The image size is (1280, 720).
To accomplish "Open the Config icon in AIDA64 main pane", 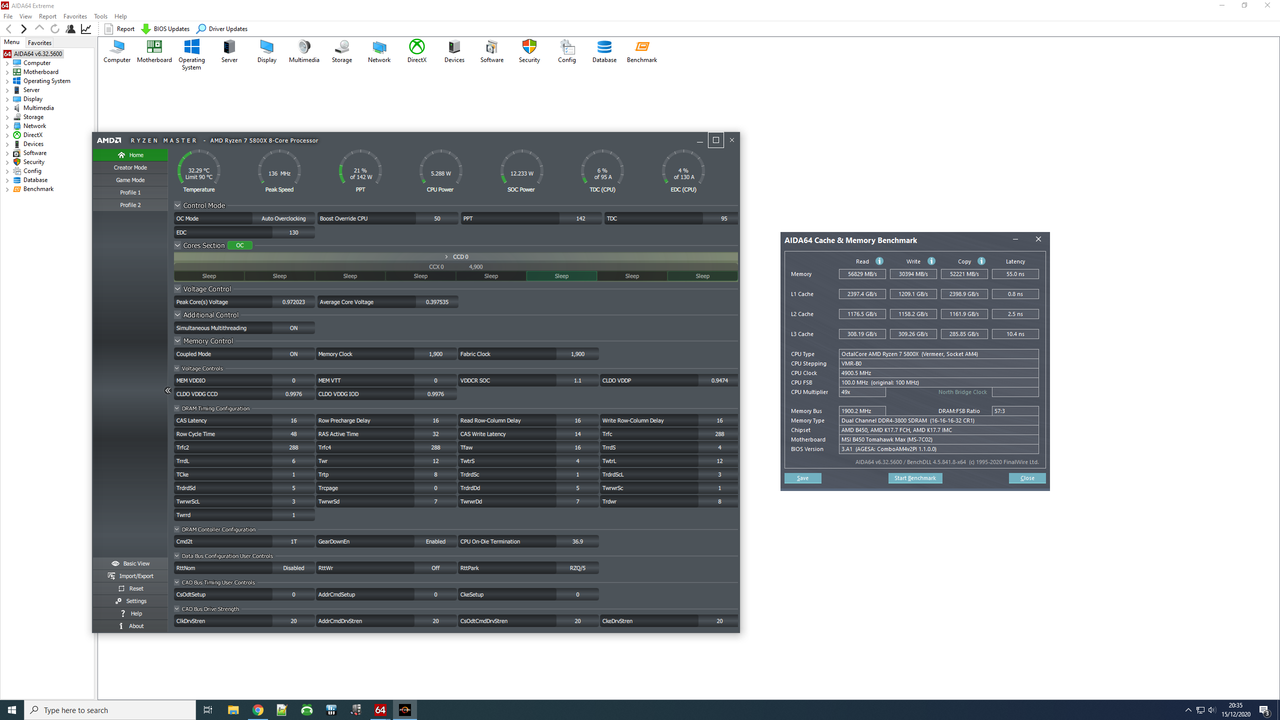I will [567, 47].
